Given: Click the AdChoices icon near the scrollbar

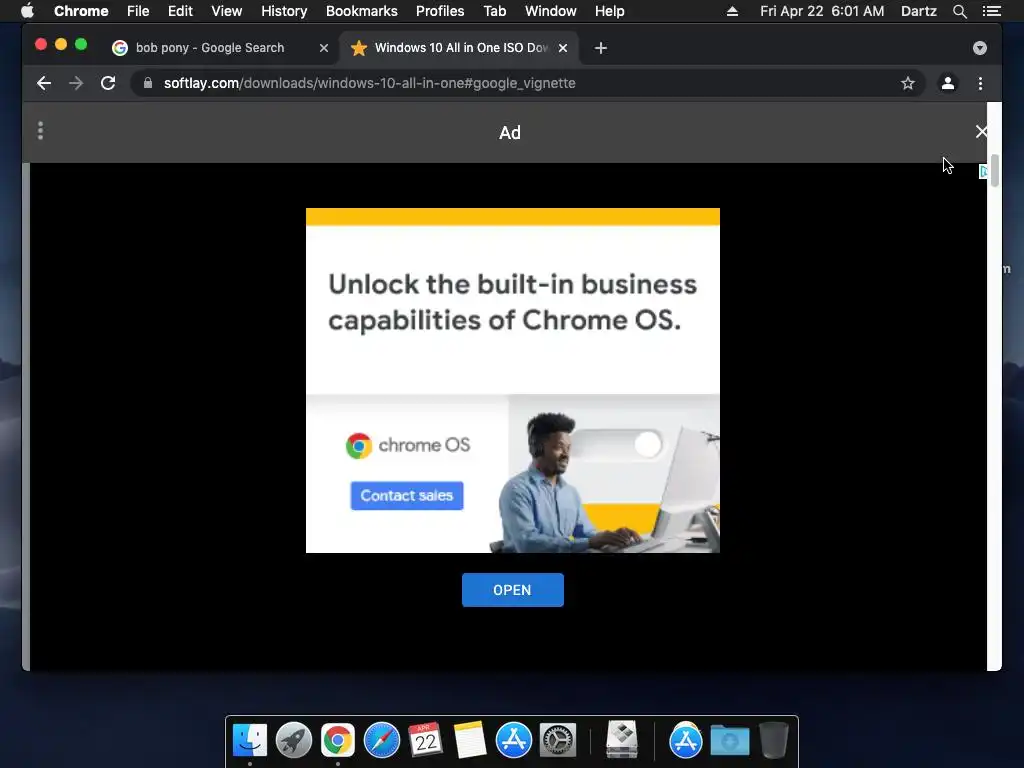Looking at the screenshot, I should (x=983, y=171).
